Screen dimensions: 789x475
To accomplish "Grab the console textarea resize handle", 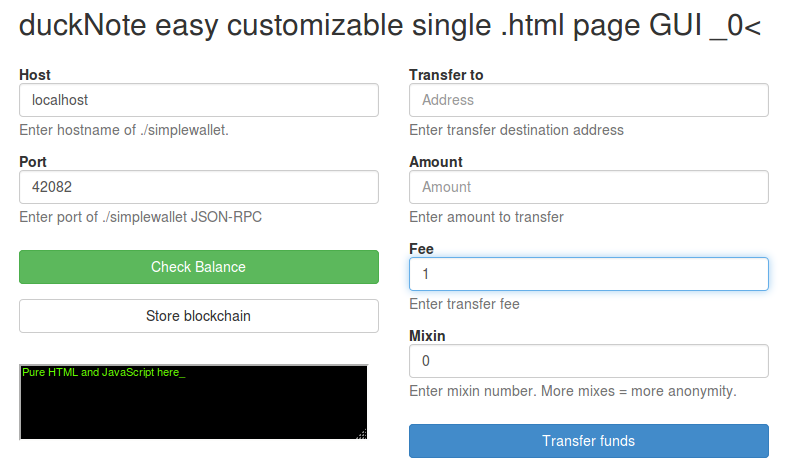I will point(362,434).
